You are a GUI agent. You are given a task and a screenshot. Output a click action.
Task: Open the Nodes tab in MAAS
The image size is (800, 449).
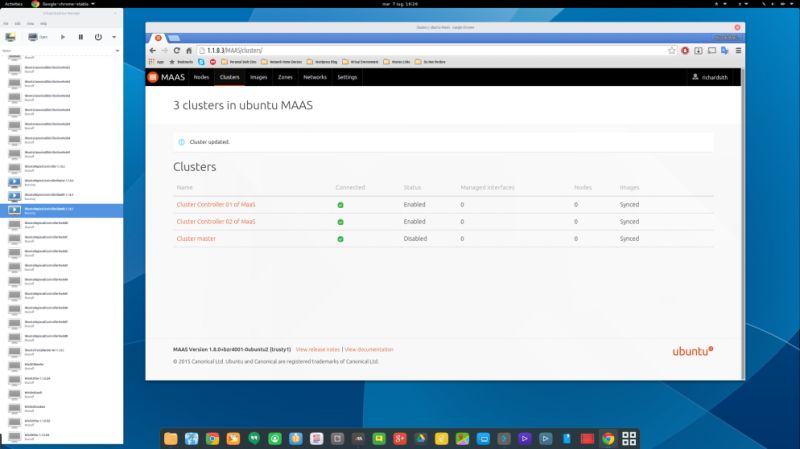(201, 77)
